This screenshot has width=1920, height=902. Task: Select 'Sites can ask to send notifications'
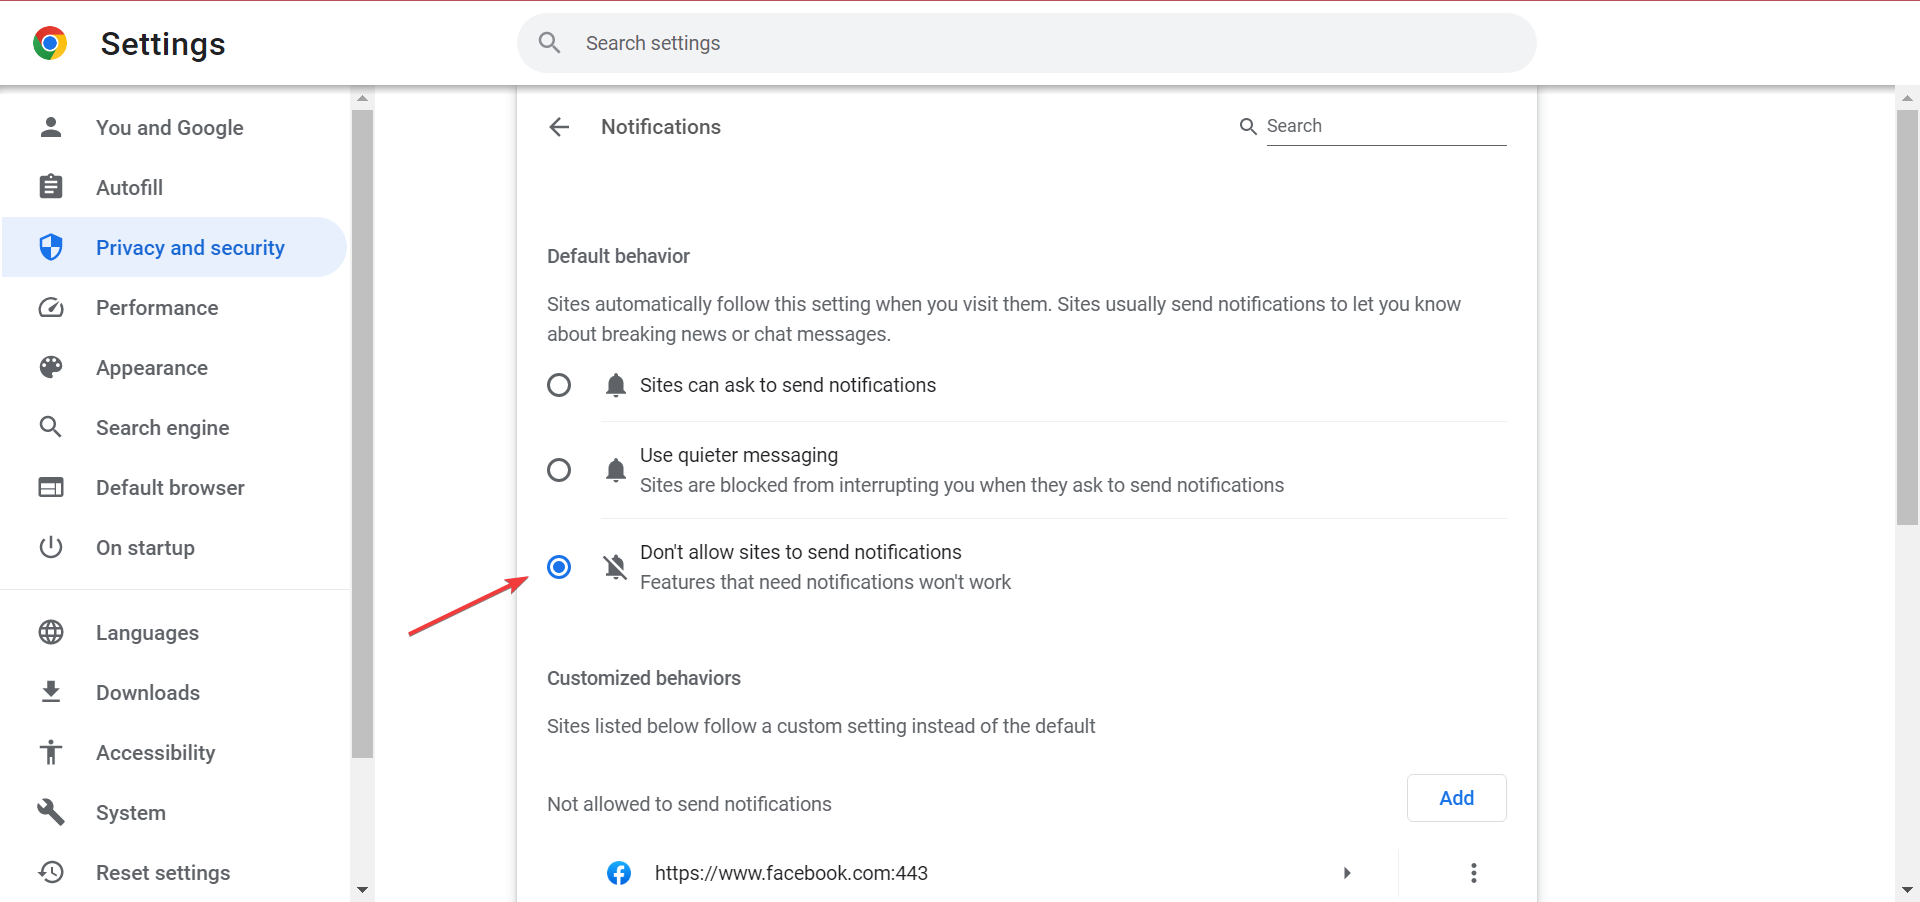coord(559,385)
